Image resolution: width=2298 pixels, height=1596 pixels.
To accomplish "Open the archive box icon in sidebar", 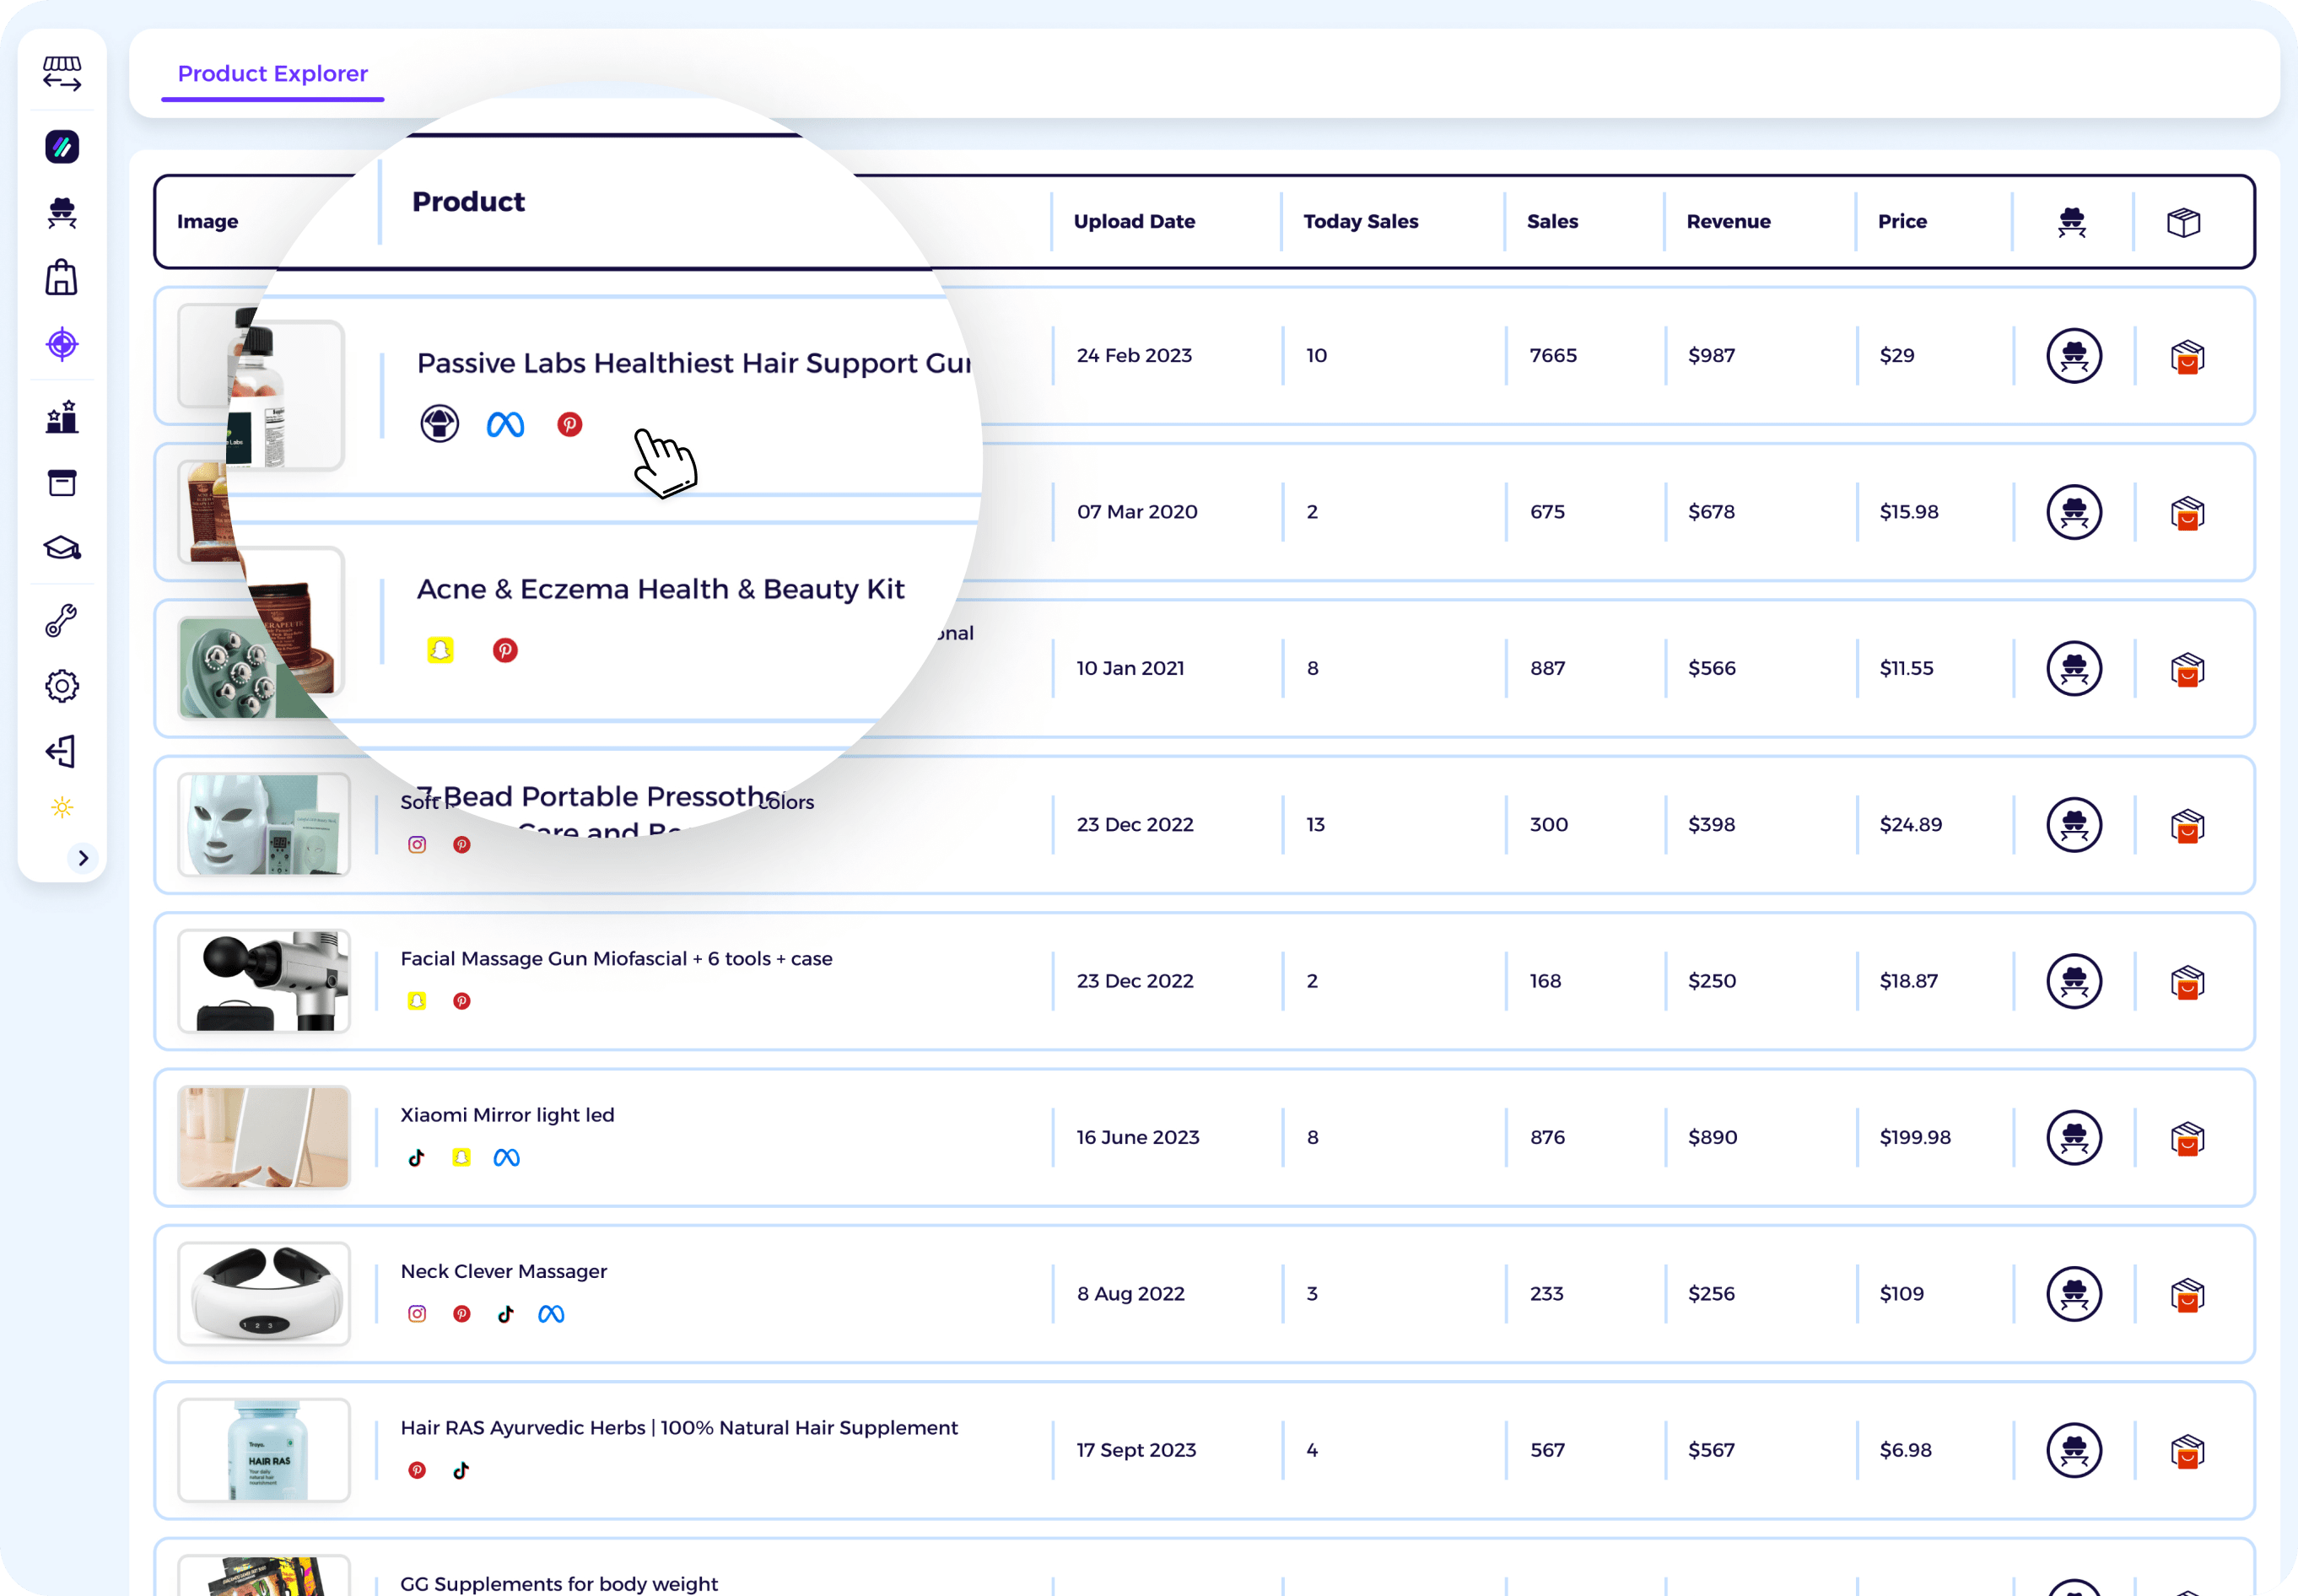I will pos(62,483).
